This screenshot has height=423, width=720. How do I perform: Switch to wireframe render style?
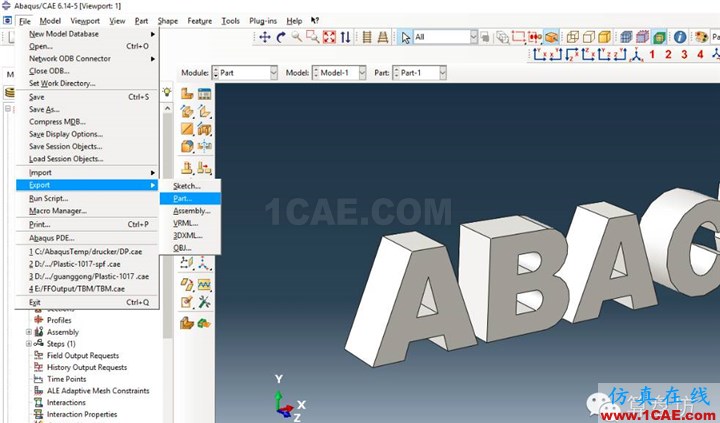[573, 37]
